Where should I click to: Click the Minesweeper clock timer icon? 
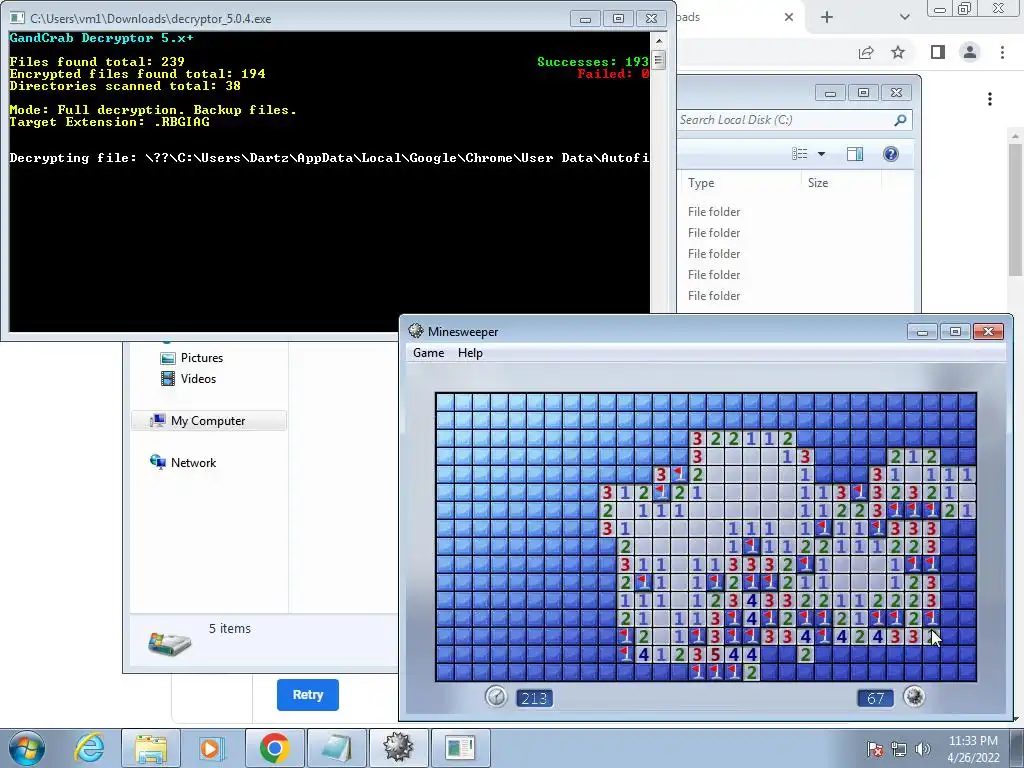[496, 697]
